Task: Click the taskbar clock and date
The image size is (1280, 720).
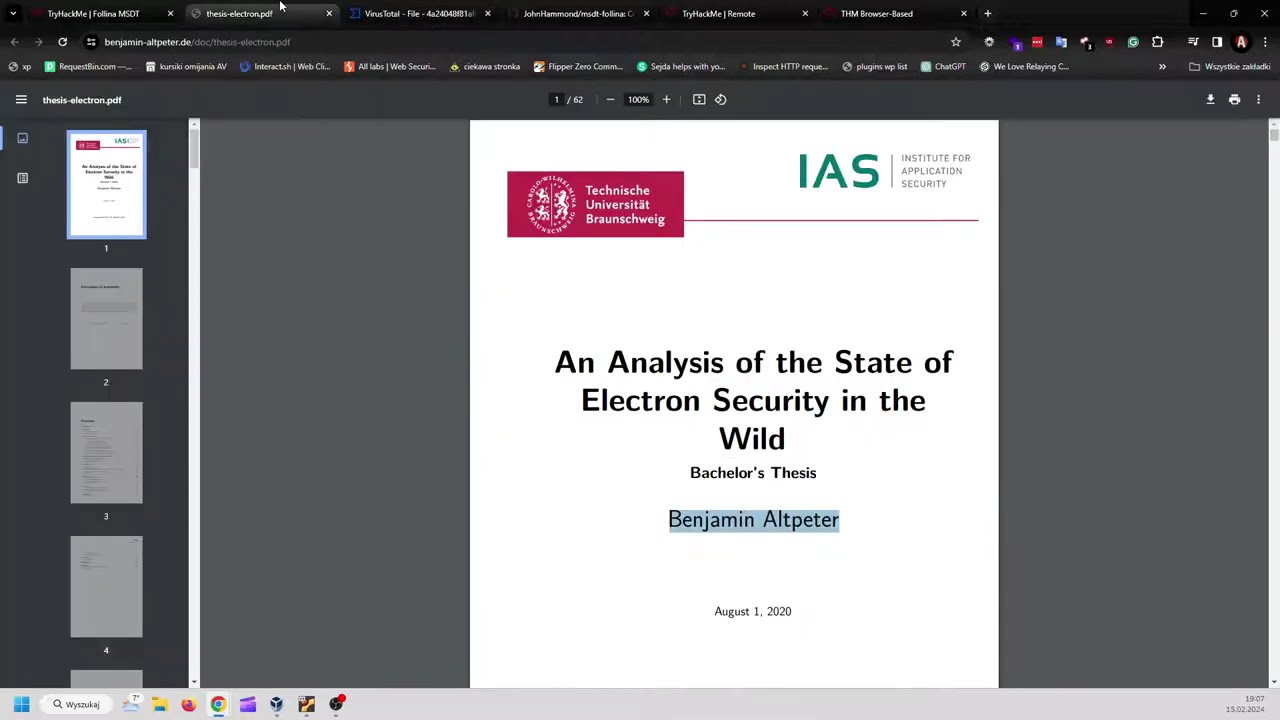Action: click(x=1246, y=705)
